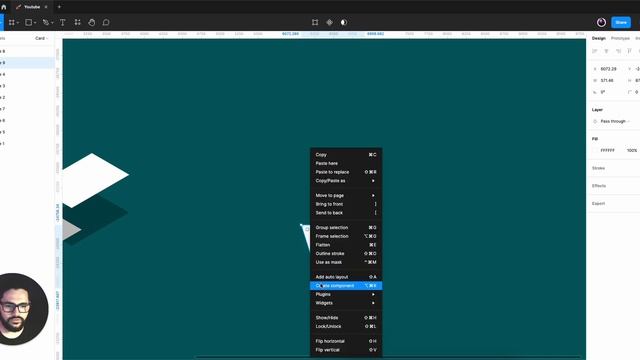Toggle Show/Hide in the context menu
Viewport: 640px width, 360px height.
[x=346, y=318]
